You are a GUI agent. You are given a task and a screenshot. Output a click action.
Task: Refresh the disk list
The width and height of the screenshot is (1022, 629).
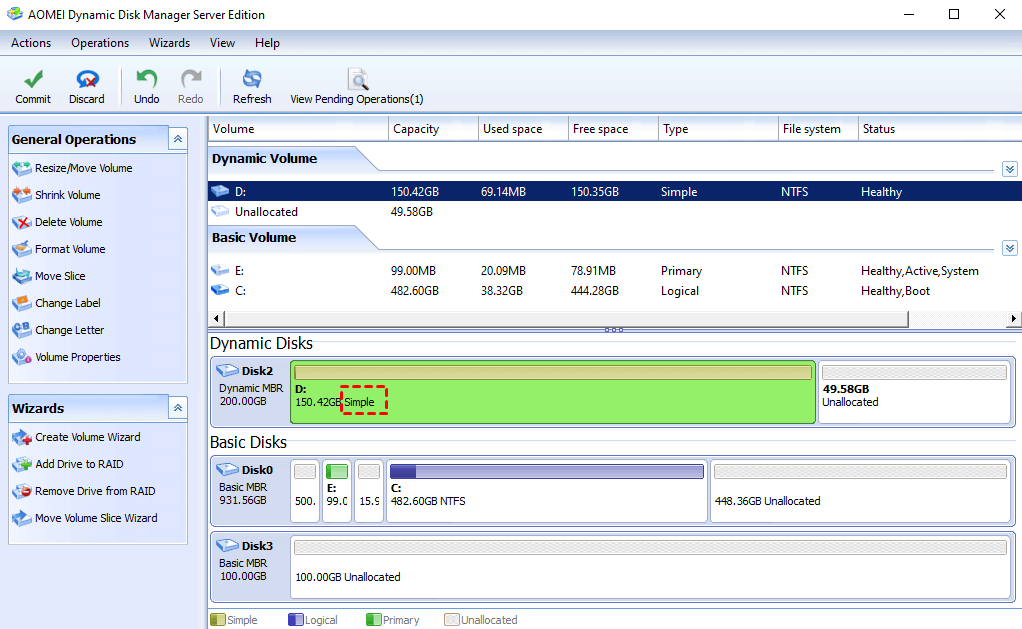[x=252, y=80]
